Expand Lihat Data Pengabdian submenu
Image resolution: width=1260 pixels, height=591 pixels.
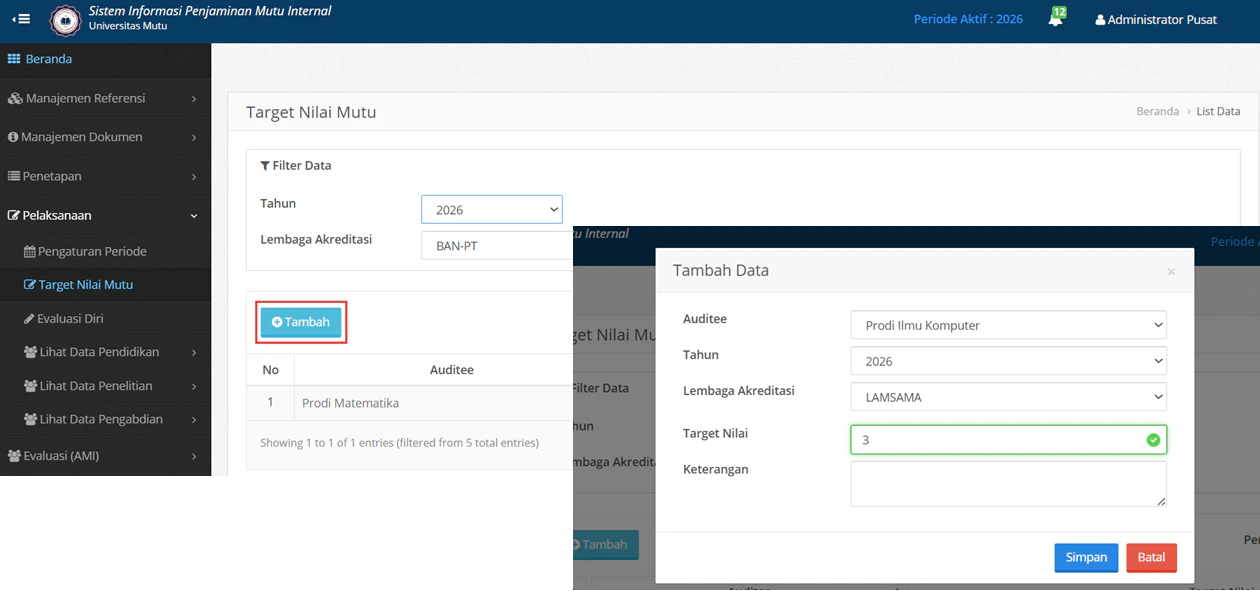[105, 419]
